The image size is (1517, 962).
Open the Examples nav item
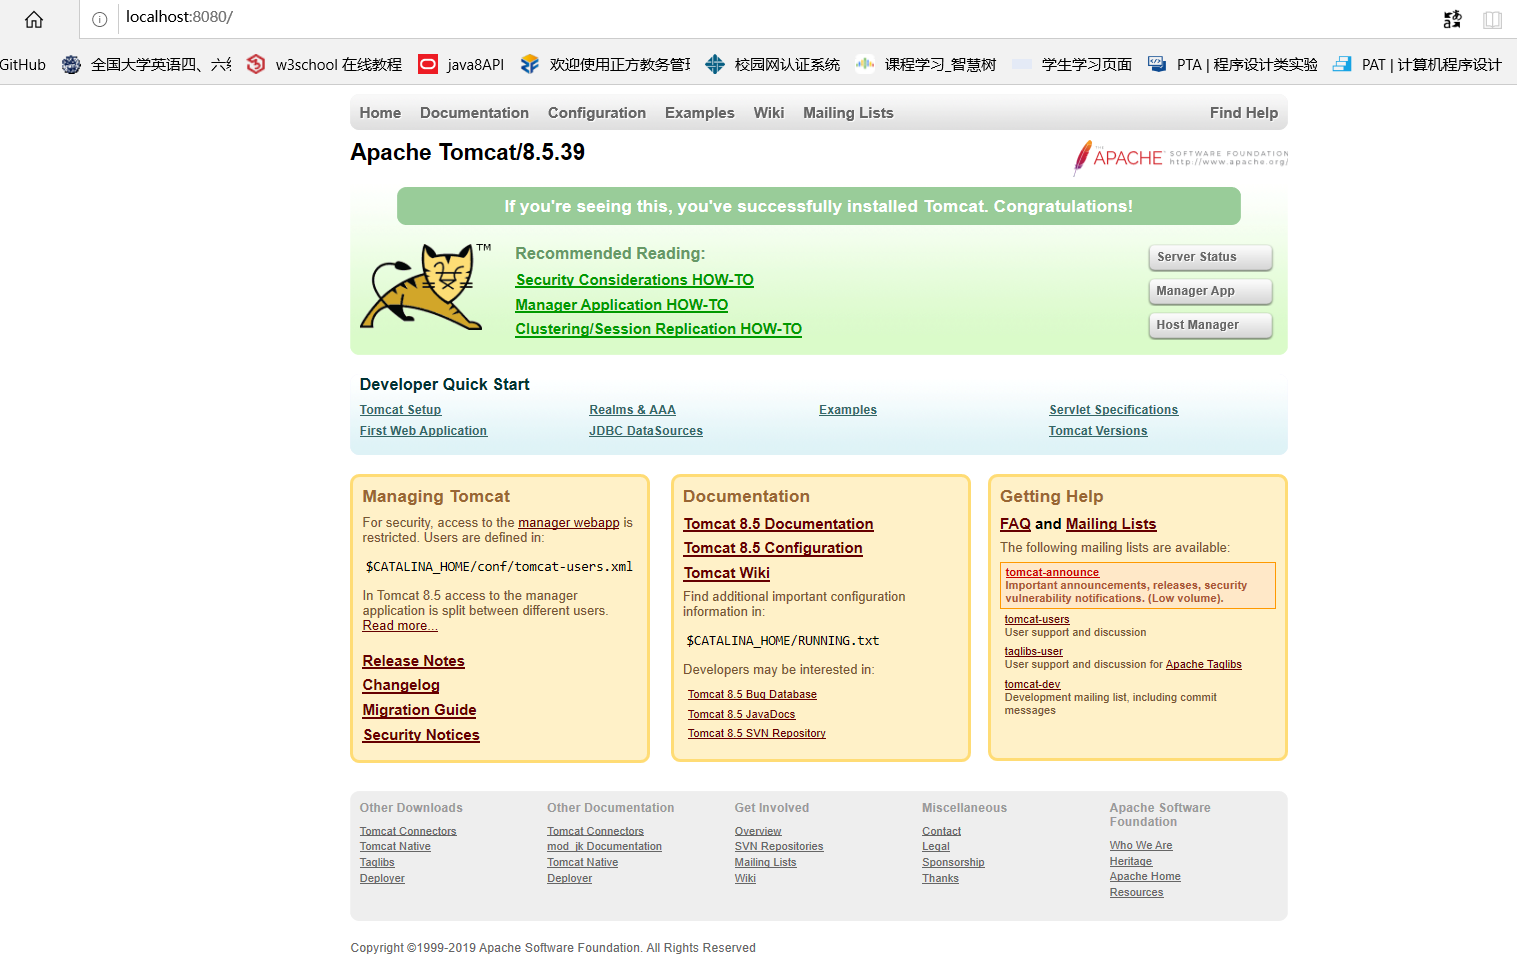click(x=700, y=113)
